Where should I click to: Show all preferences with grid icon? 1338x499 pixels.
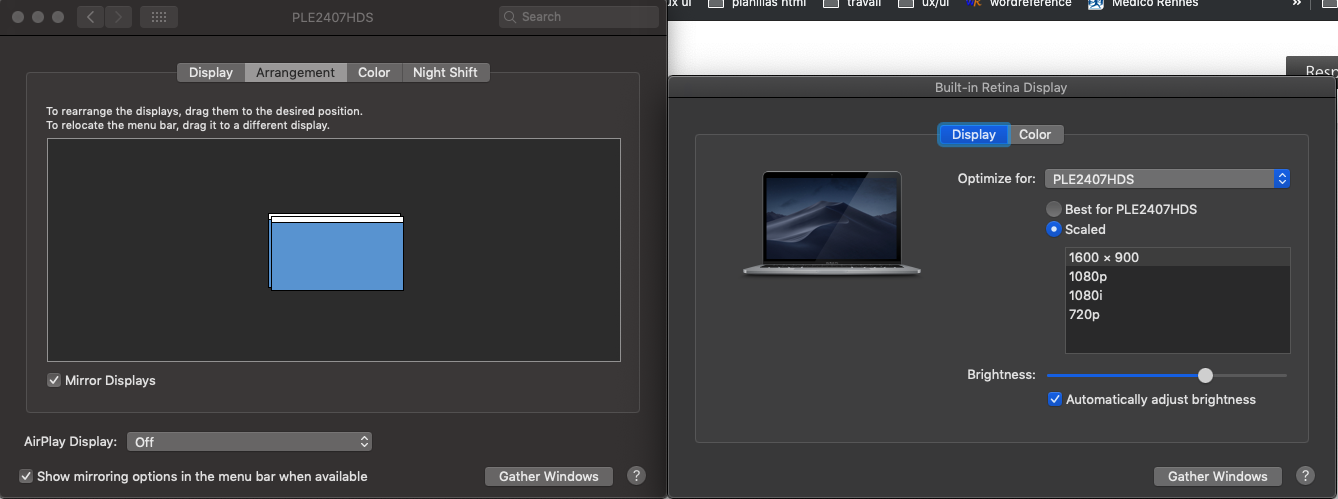159,17
